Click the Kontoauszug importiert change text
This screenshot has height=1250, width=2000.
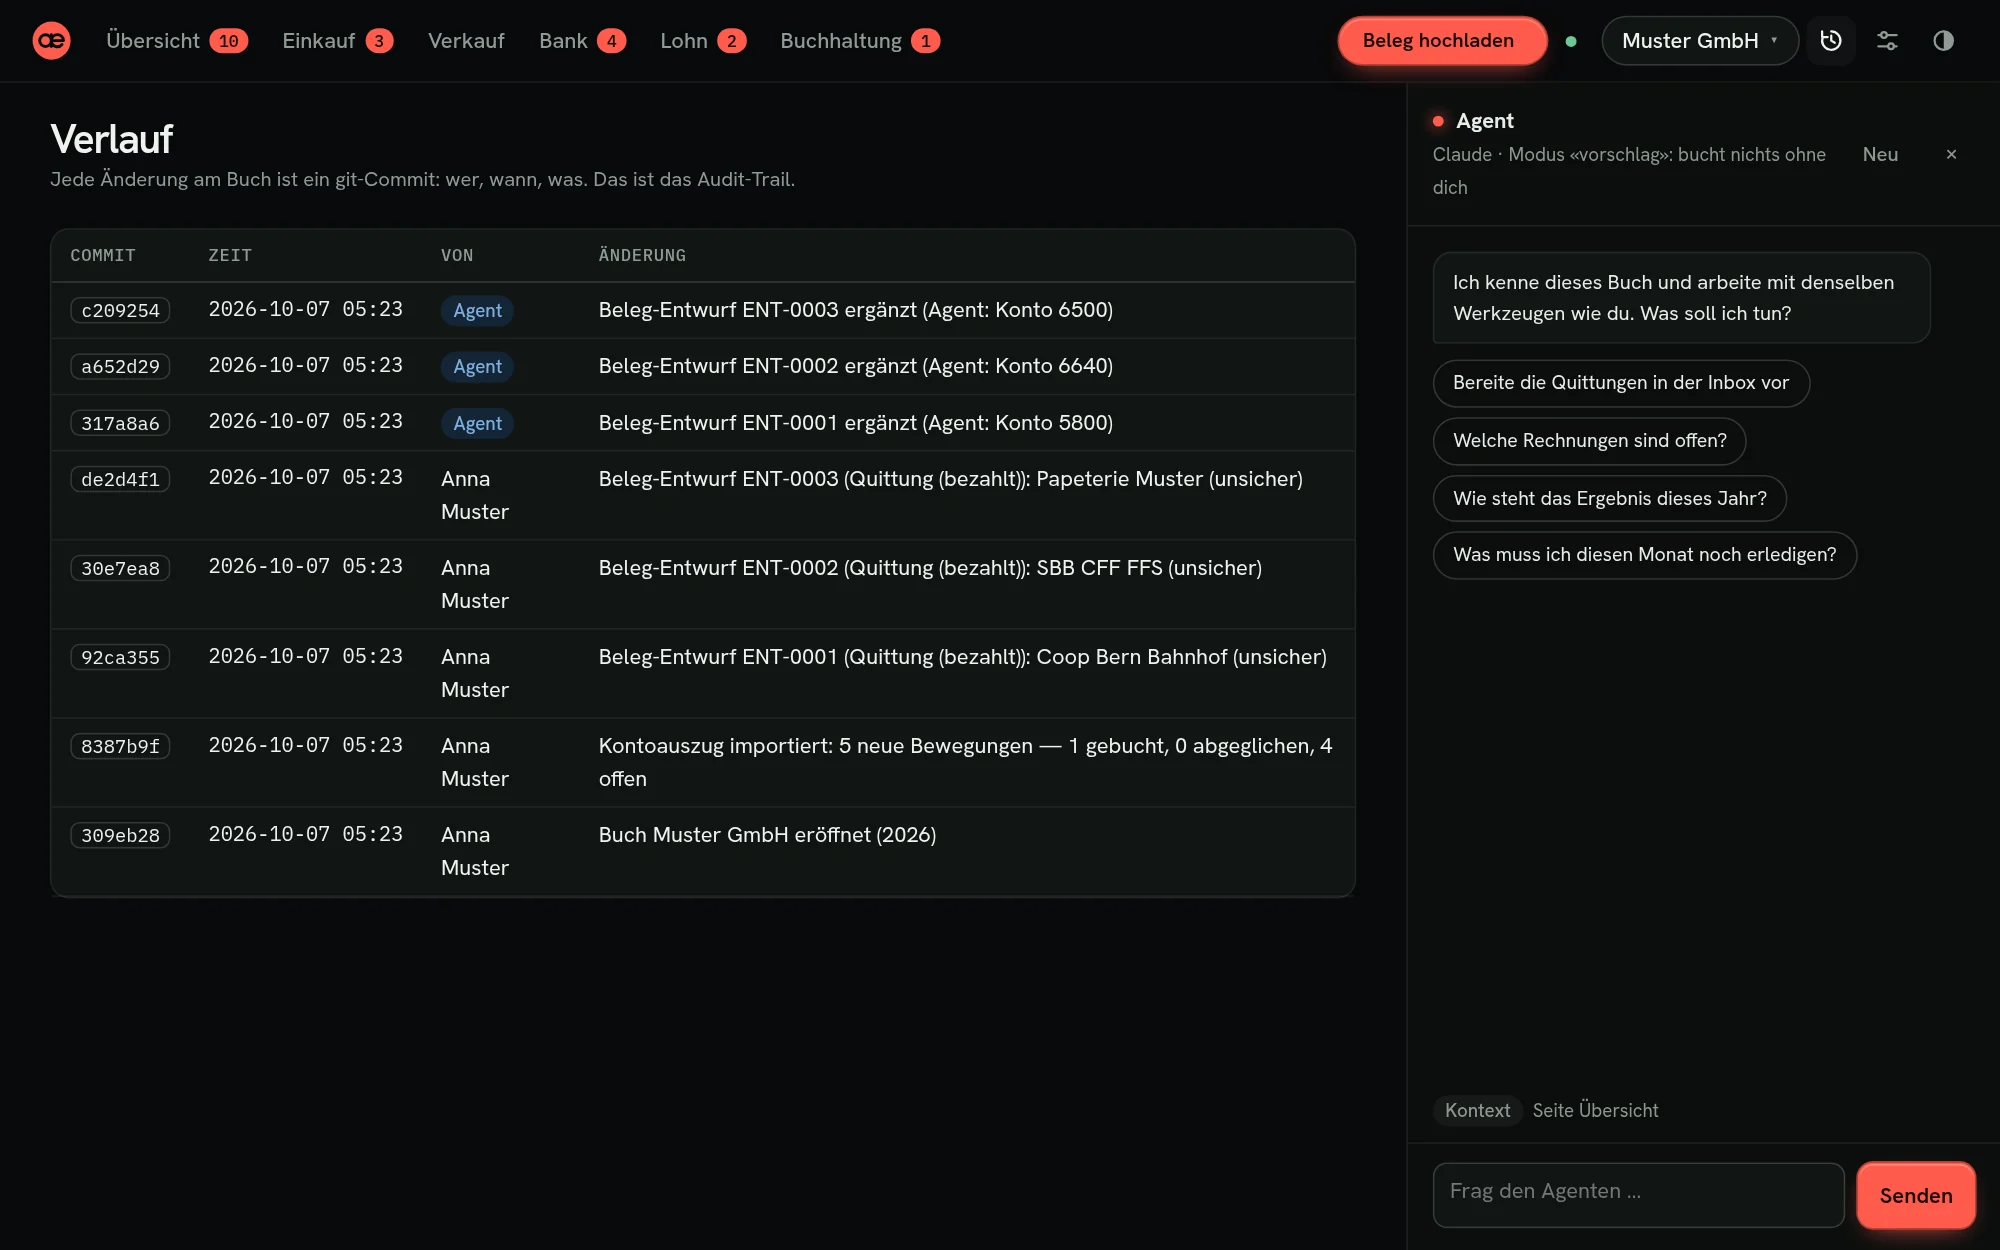966,762
